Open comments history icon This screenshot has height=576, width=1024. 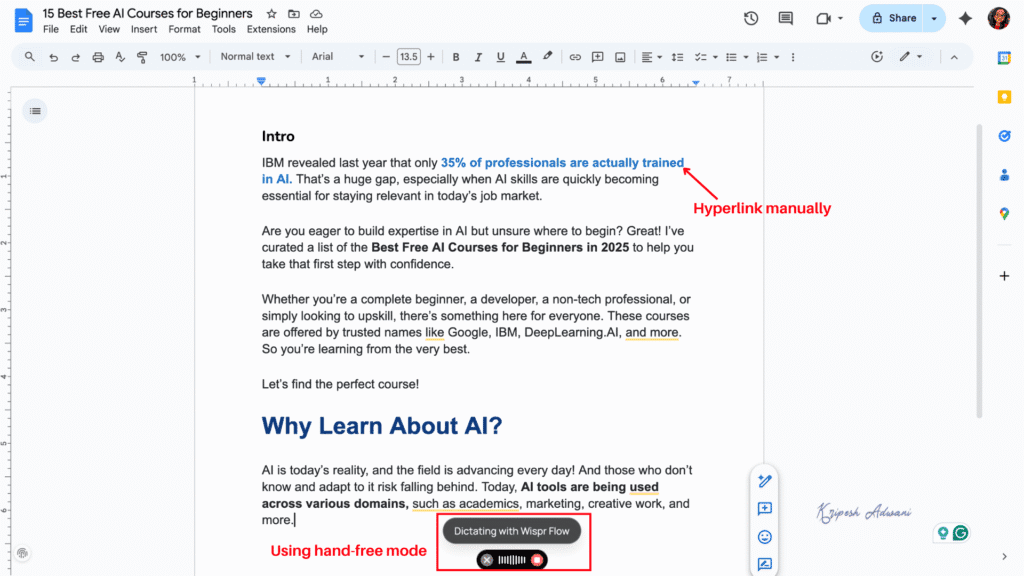(786, 18)
